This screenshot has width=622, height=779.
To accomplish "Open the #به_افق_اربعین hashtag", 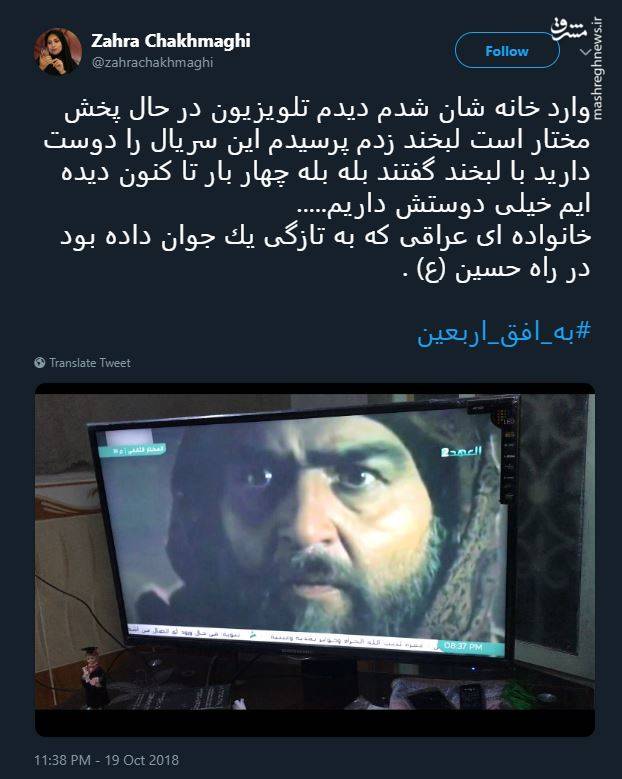I will [x=504, y=333].
